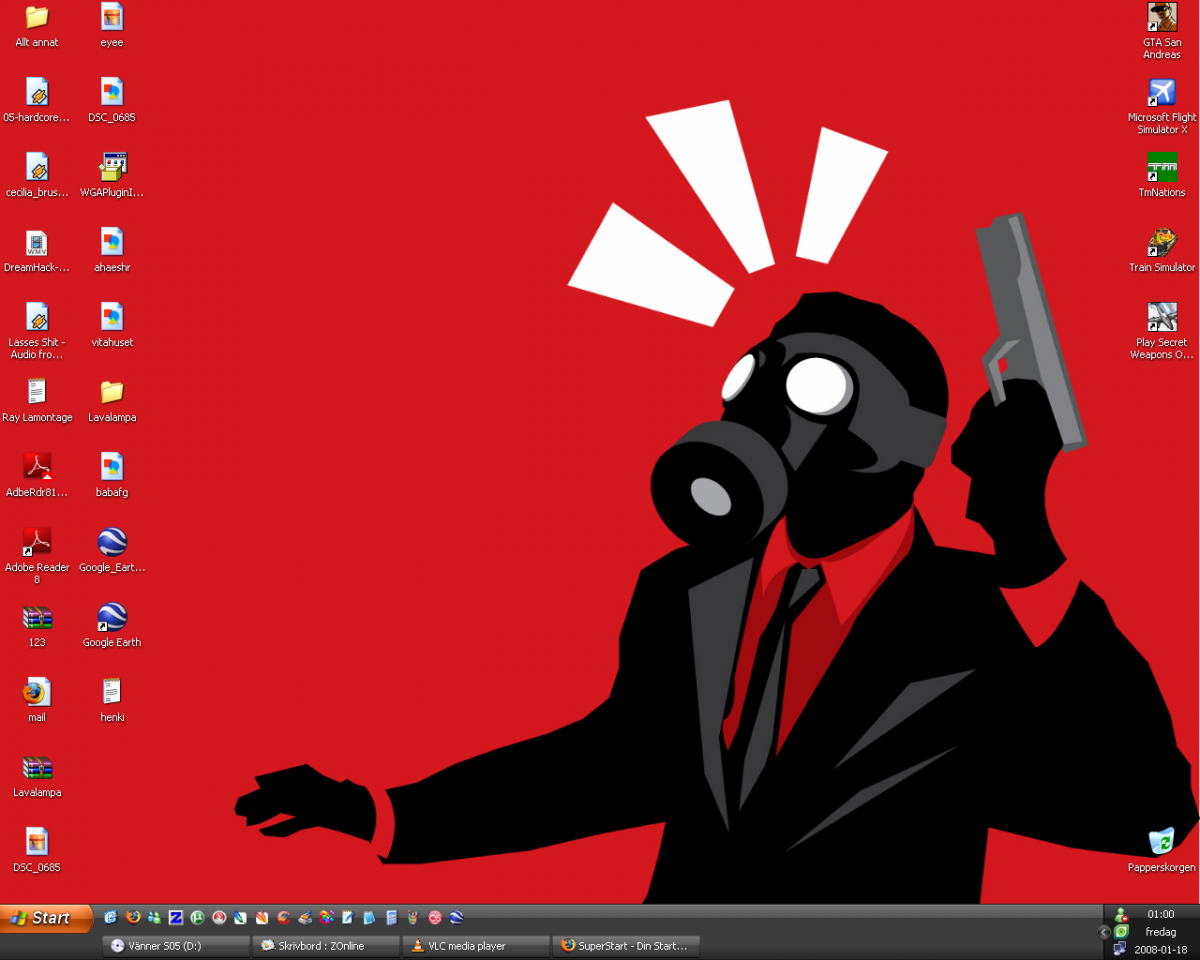Click the Messenger status tray icon
Viewport: 1200px width, 960px height.
1121,915
